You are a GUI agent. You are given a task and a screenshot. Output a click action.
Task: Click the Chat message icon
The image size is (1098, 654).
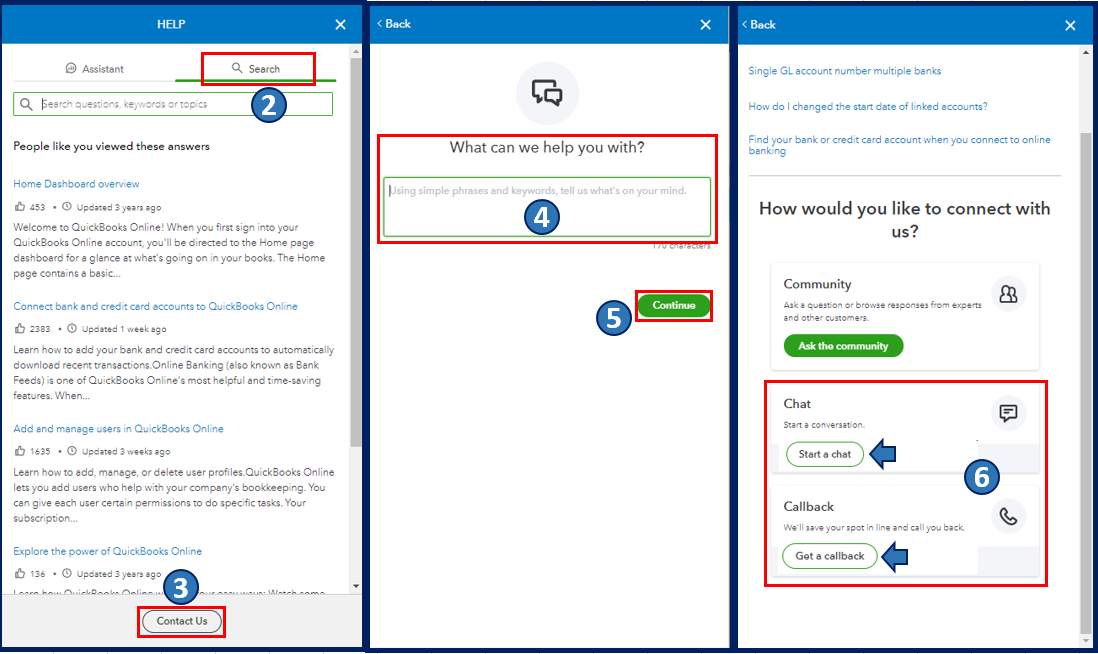coord(1008,413)
